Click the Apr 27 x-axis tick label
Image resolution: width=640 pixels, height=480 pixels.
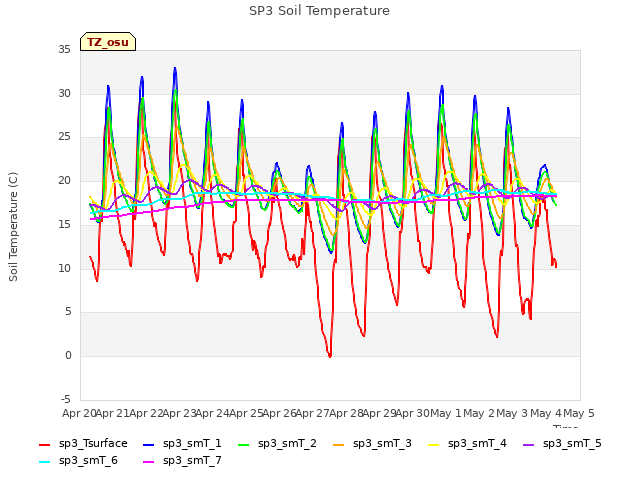313,413
